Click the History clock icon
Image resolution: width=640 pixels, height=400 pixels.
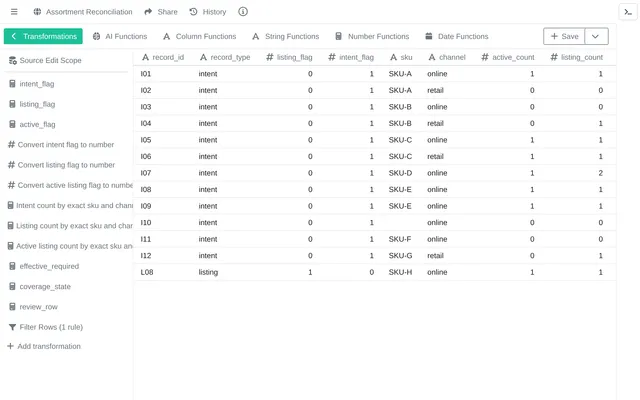[x=193, y=12]
